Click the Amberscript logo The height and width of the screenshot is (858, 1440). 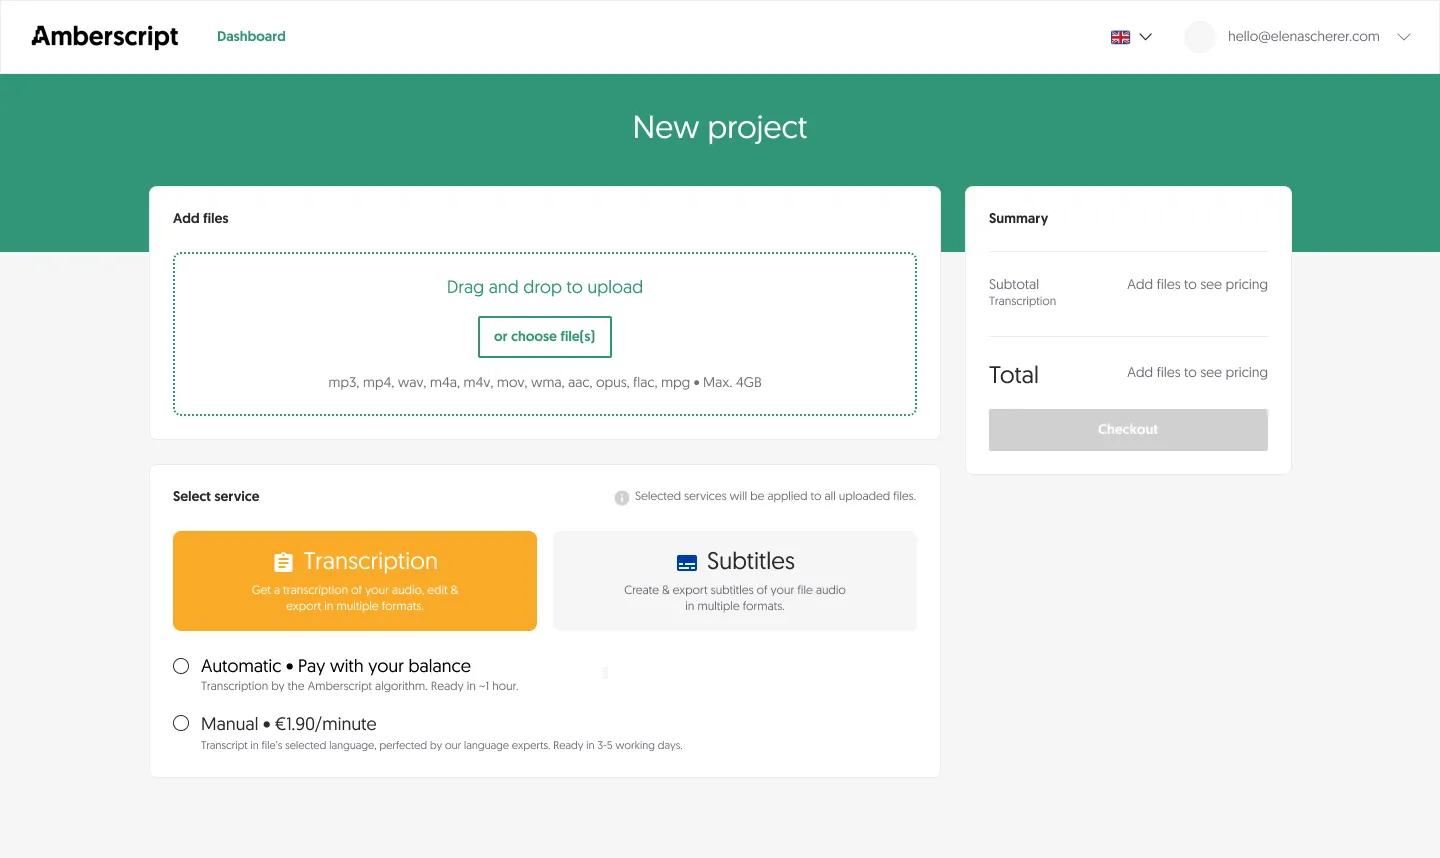(105, 37)
